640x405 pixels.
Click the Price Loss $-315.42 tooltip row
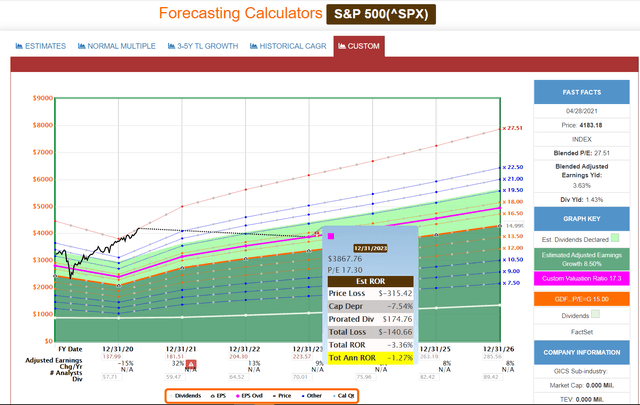(x=371, y=293)
